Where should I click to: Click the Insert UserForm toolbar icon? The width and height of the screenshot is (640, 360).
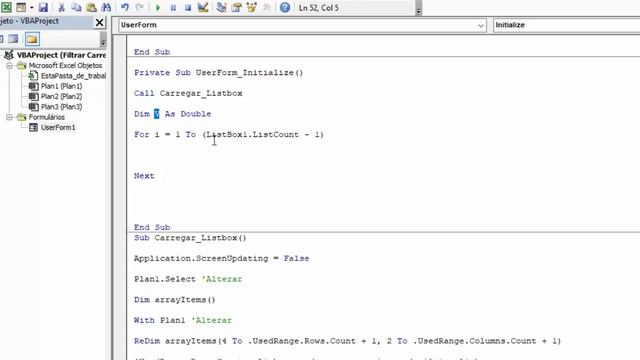pyautogui.click(x=21, y=7)
